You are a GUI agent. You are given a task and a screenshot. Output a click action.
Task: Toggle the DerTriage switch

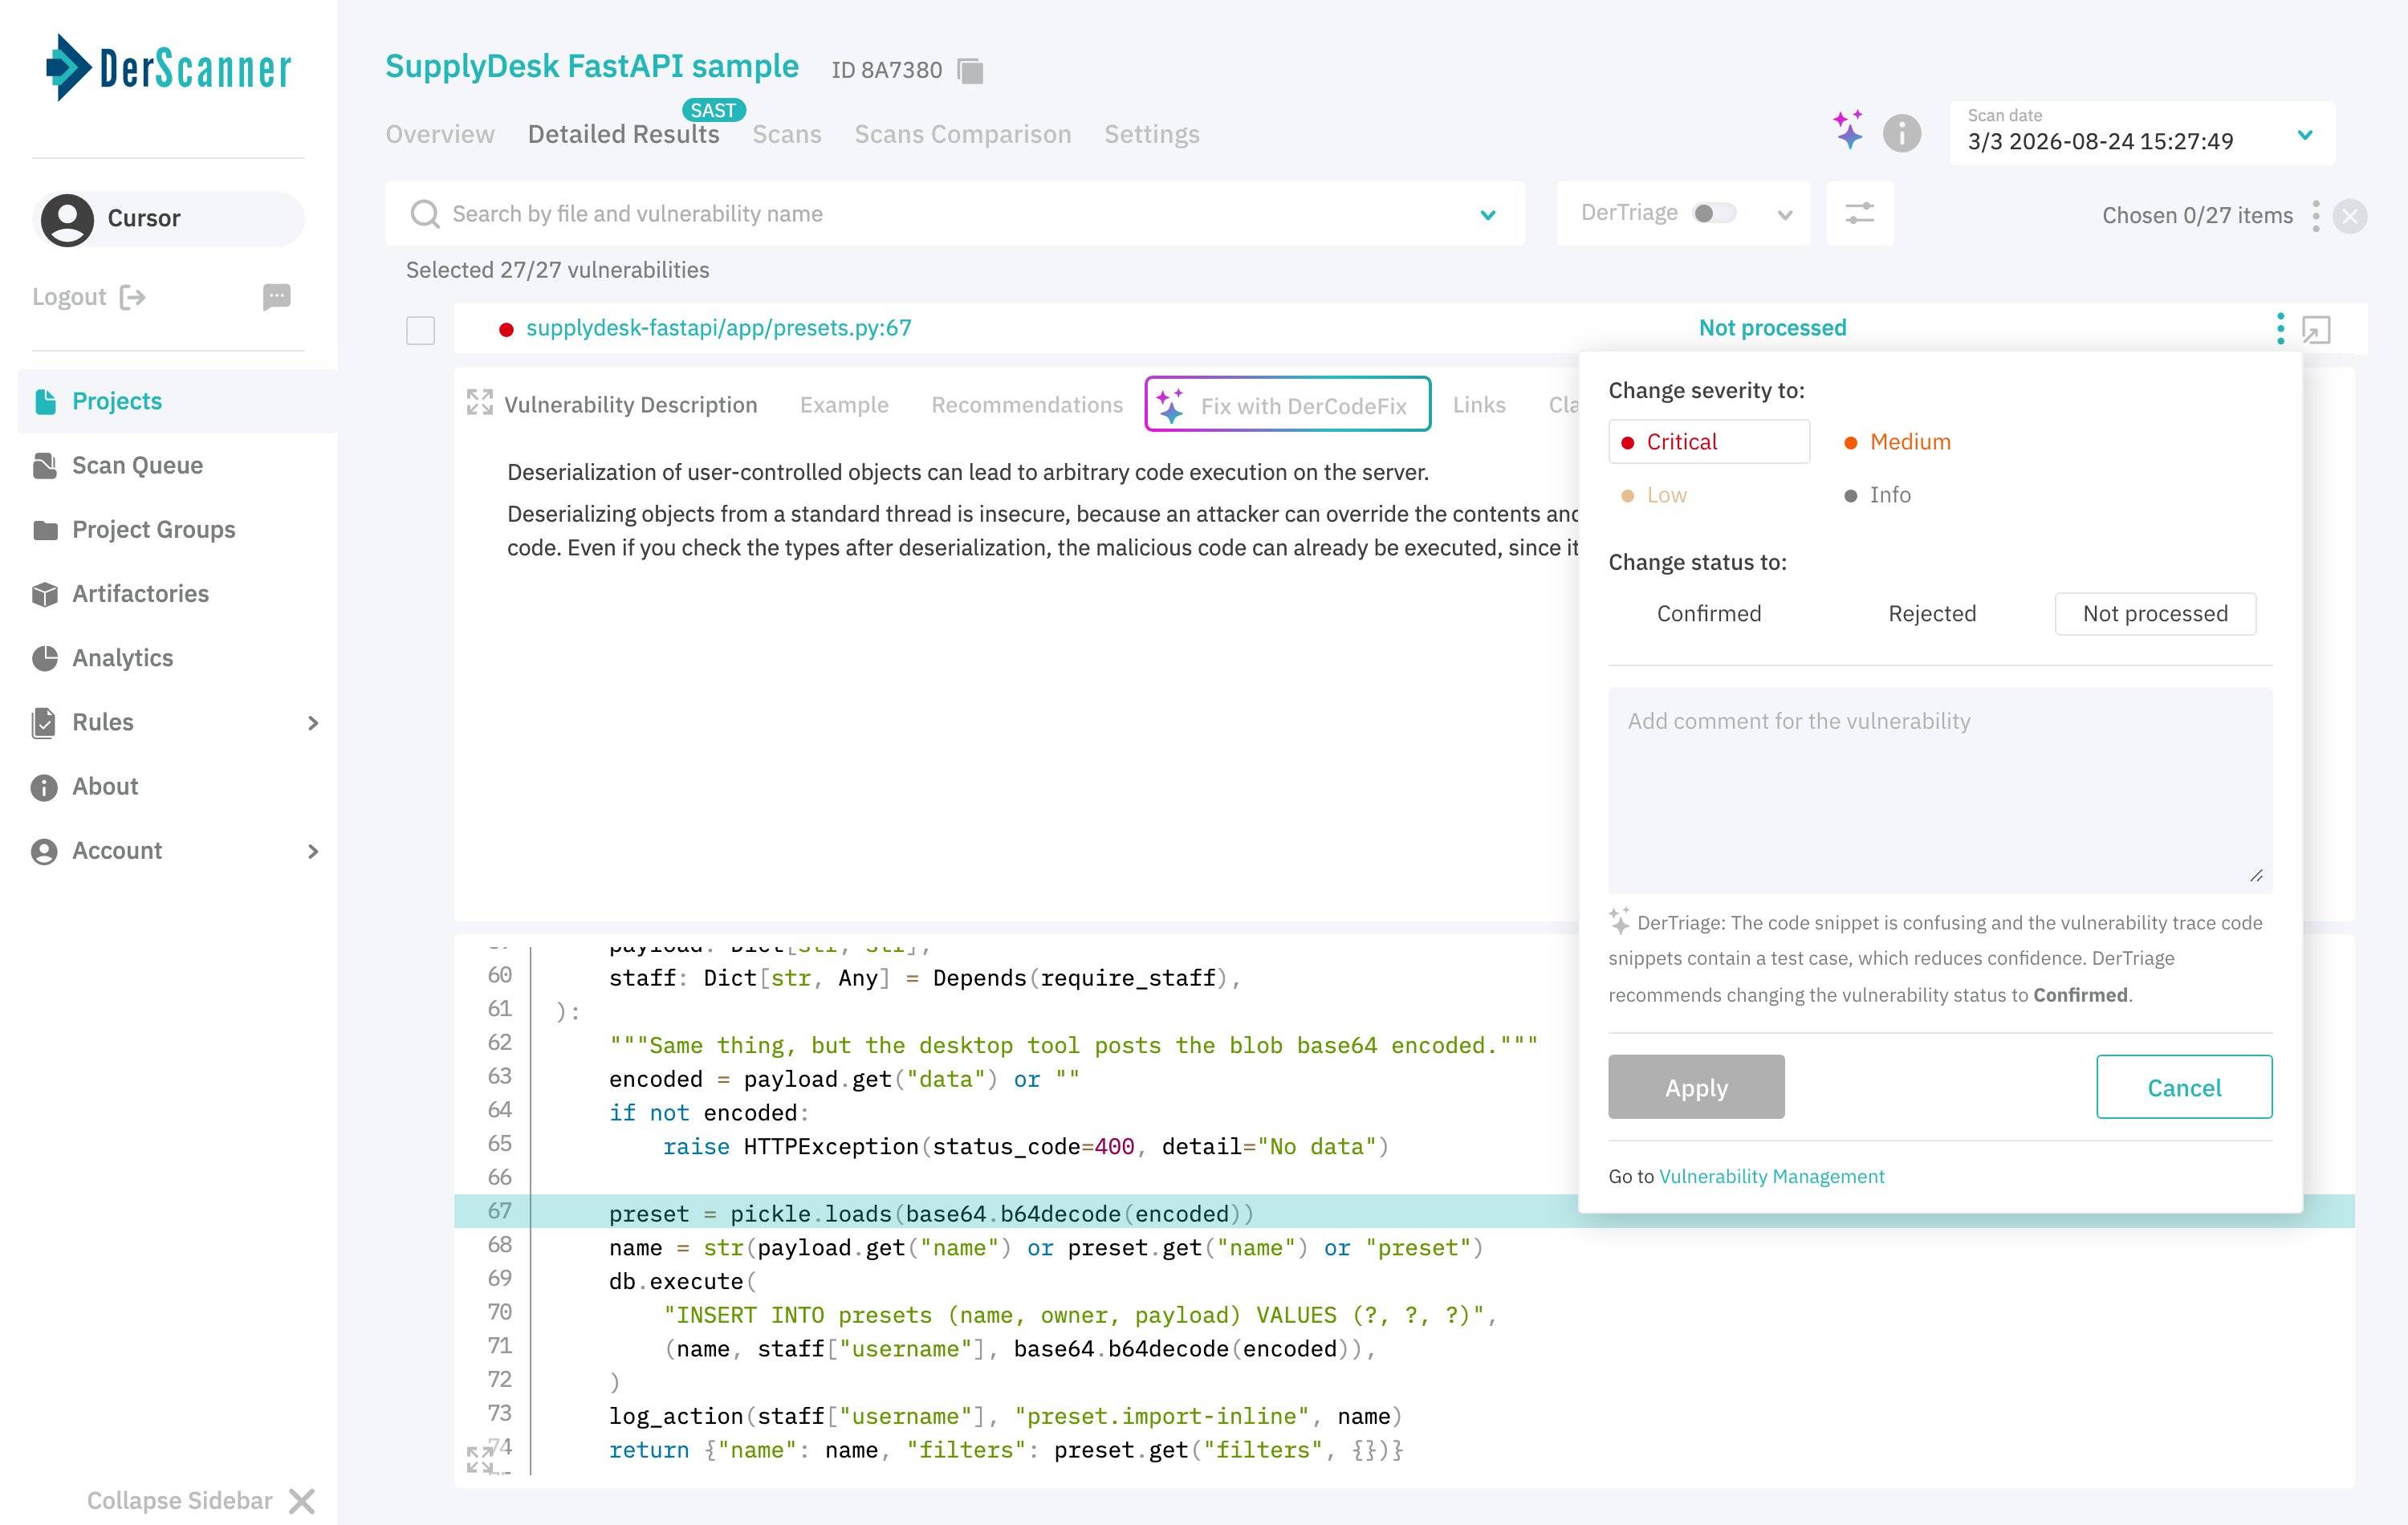click(x=1714, y=213)
